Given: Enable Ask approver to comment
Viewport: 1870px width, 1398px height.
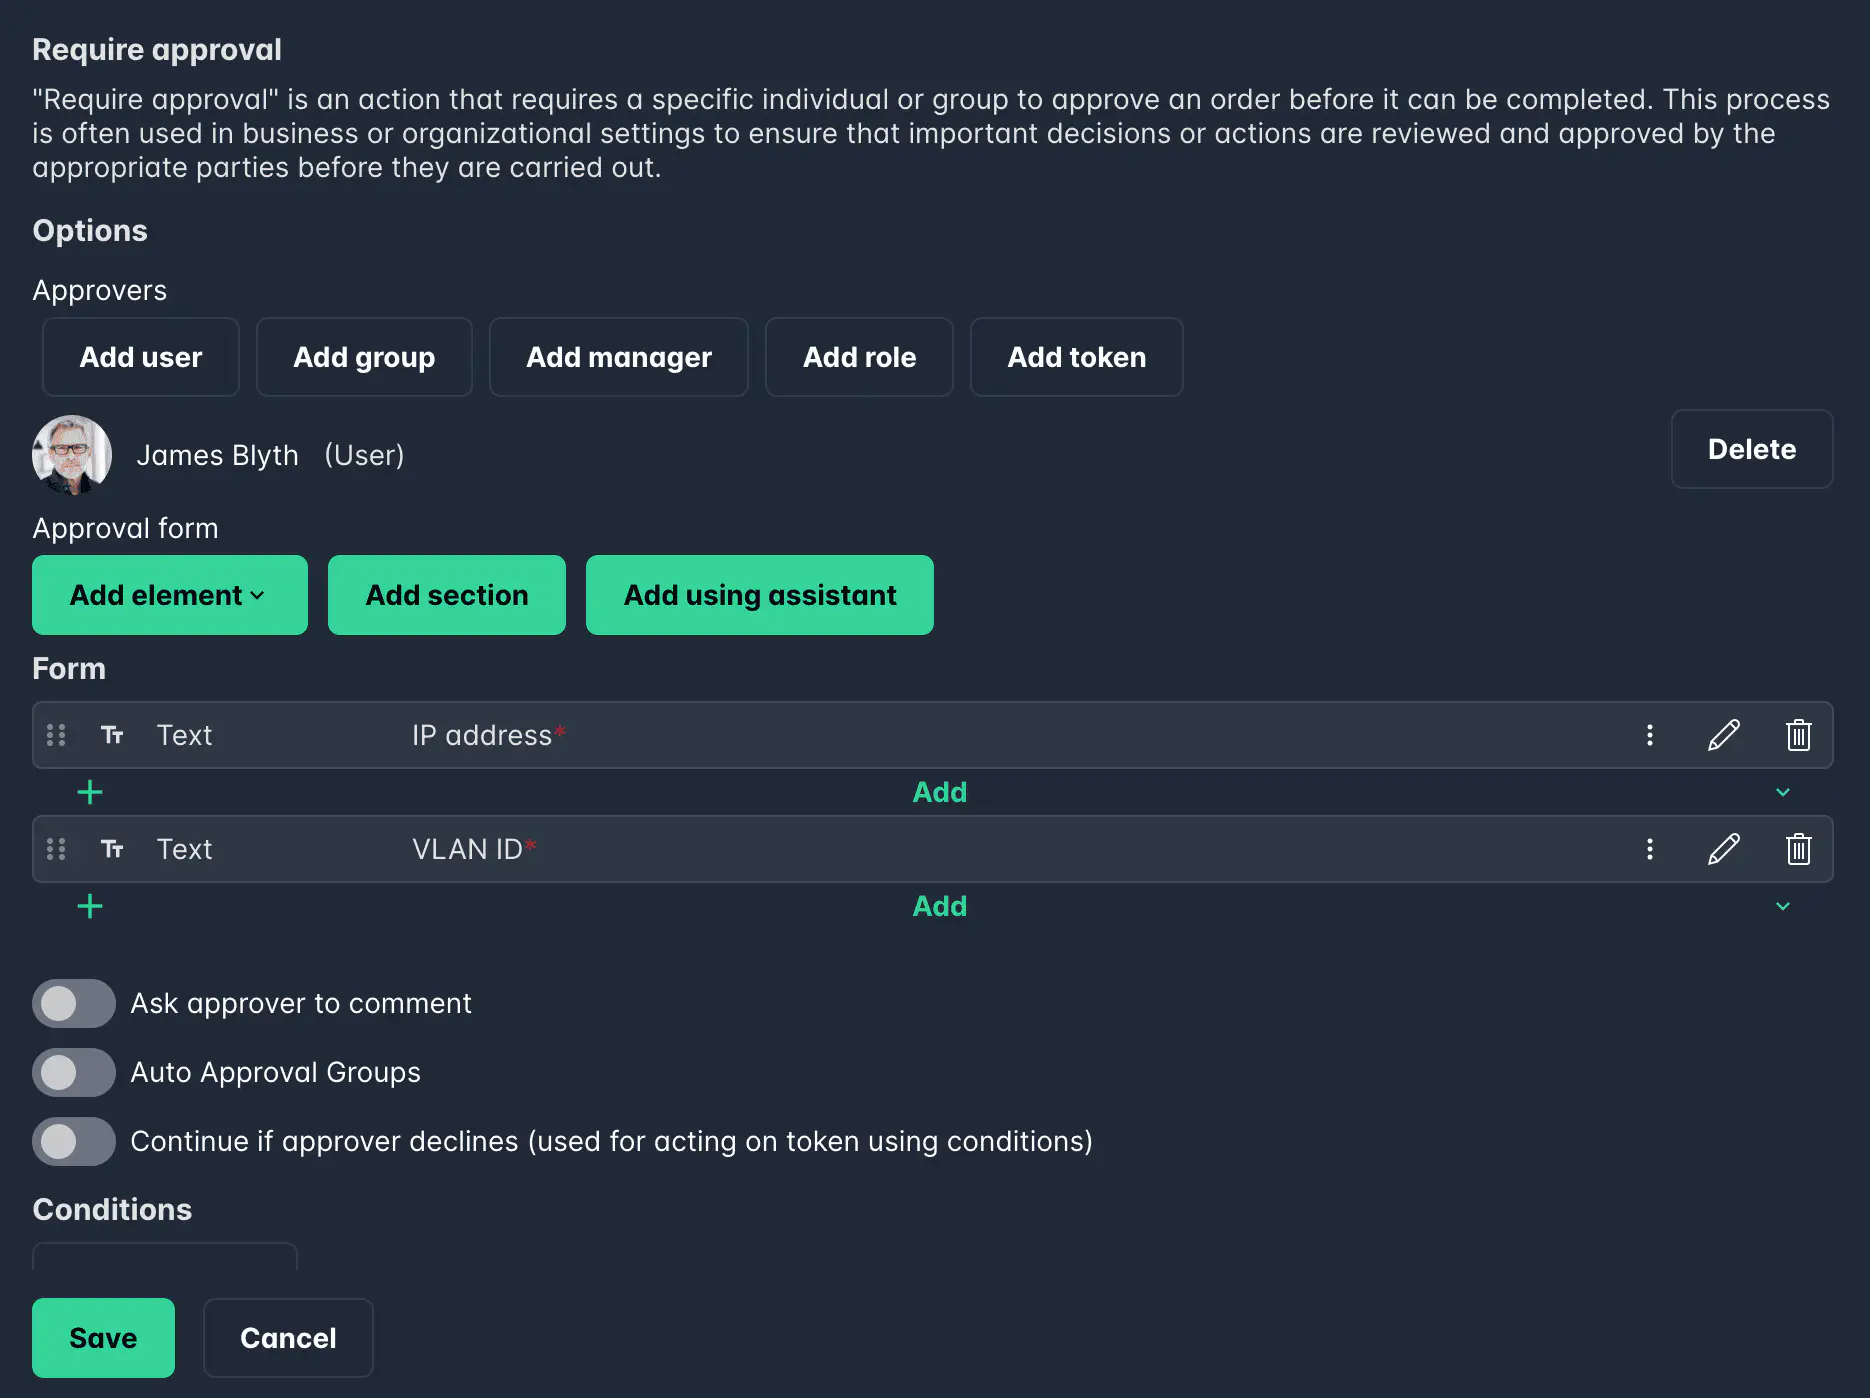Looking at the screenshot, I should coord(73,1003).
